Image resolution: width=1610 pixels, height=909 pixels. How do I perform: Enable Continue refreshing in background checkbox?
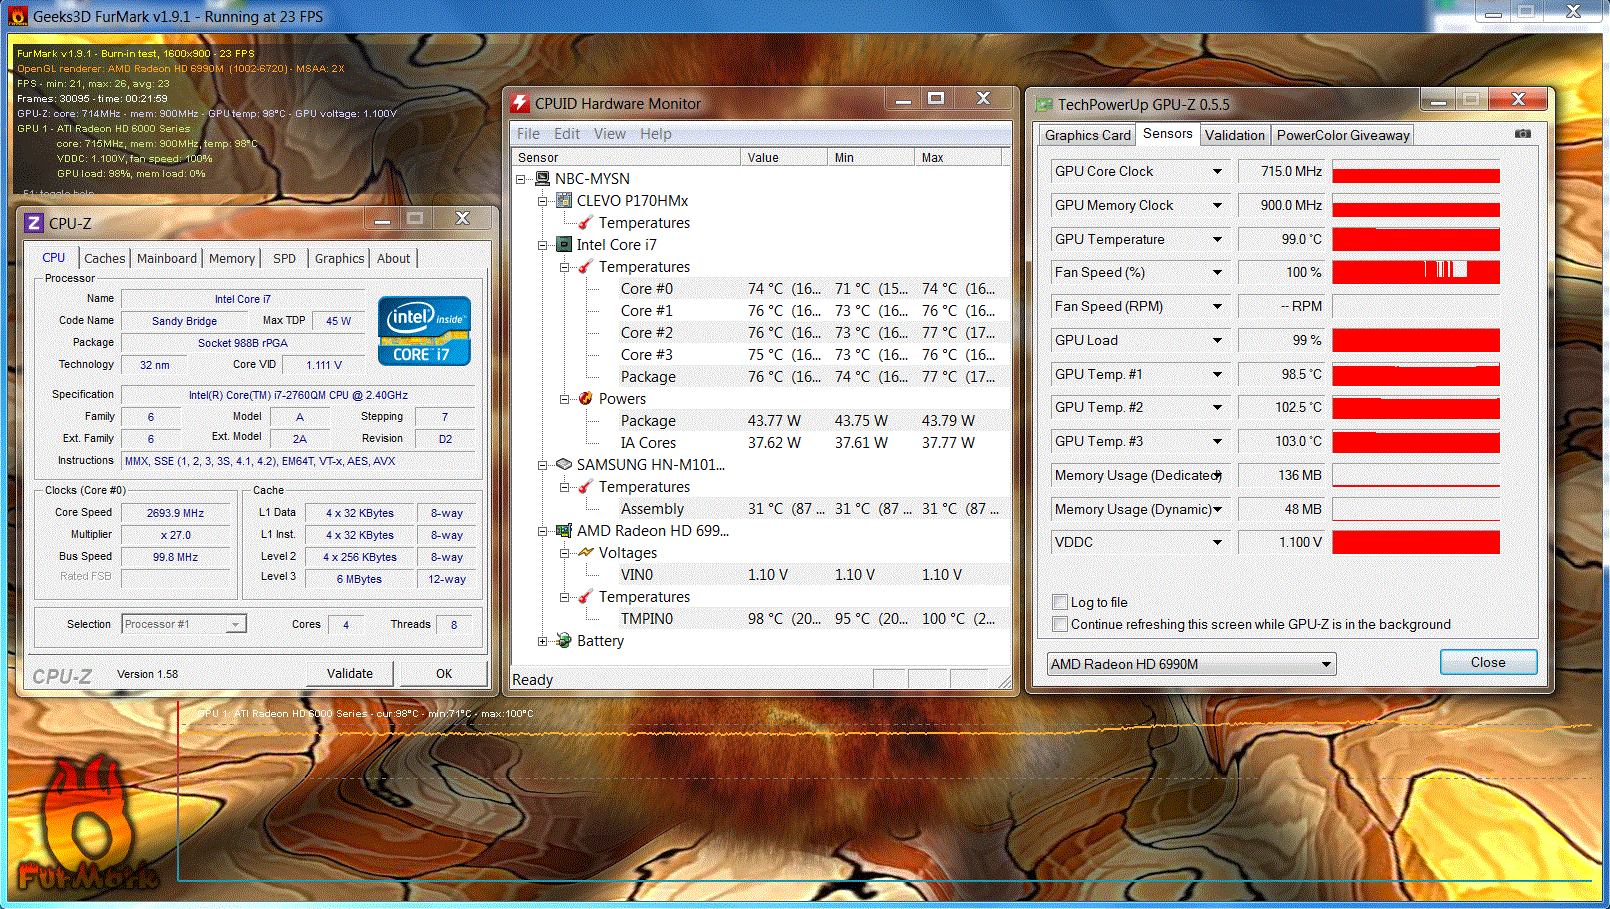point(1060,624)
